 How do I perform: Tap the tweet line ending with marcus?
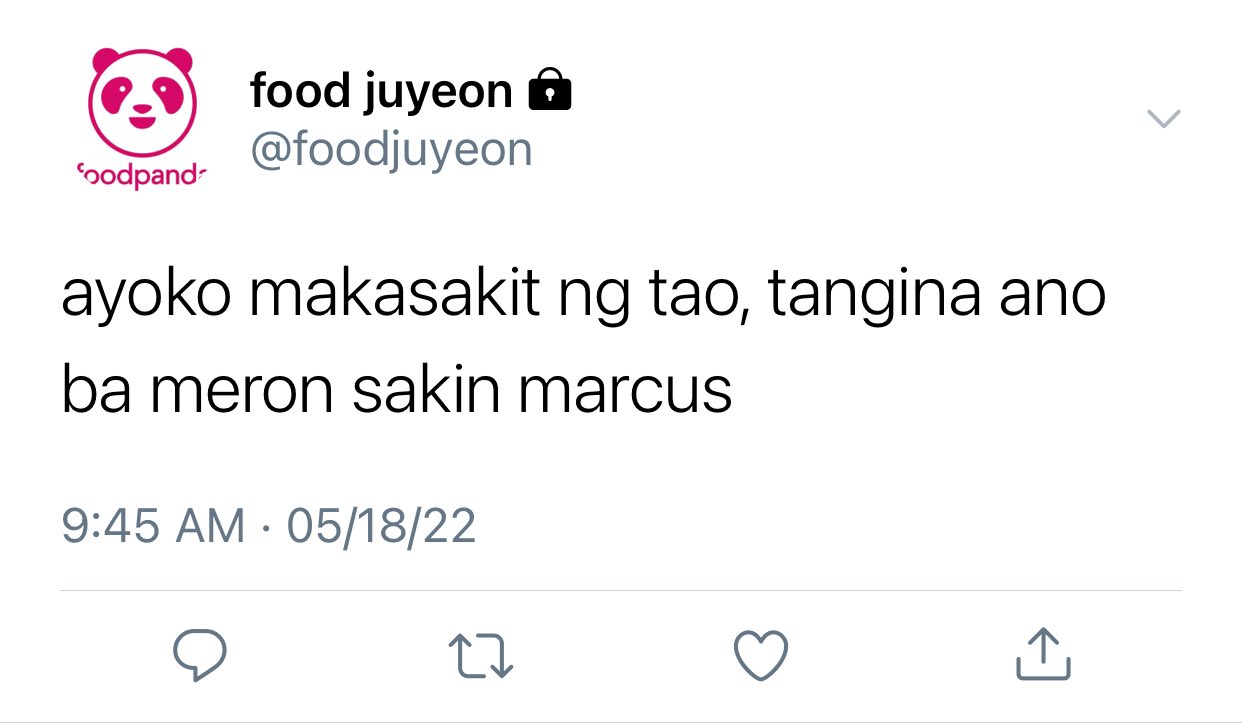point(397,391)
